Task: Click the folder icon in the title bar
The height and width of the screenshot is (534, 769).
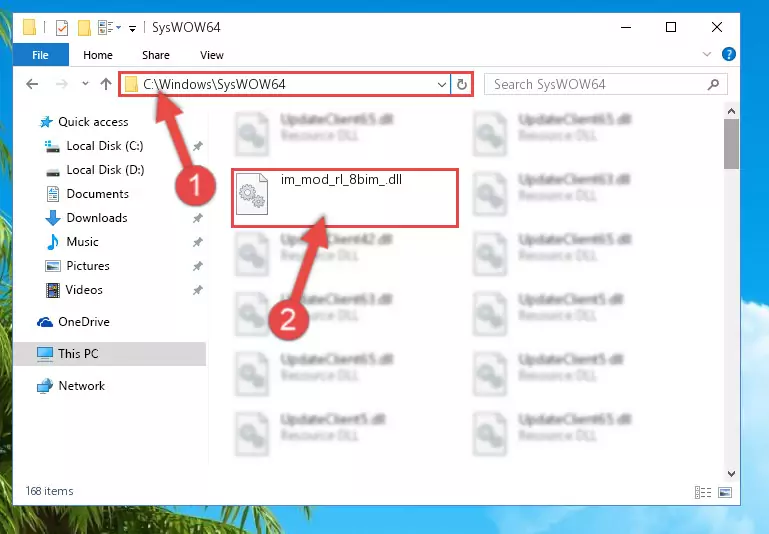Action: (29, 27)
